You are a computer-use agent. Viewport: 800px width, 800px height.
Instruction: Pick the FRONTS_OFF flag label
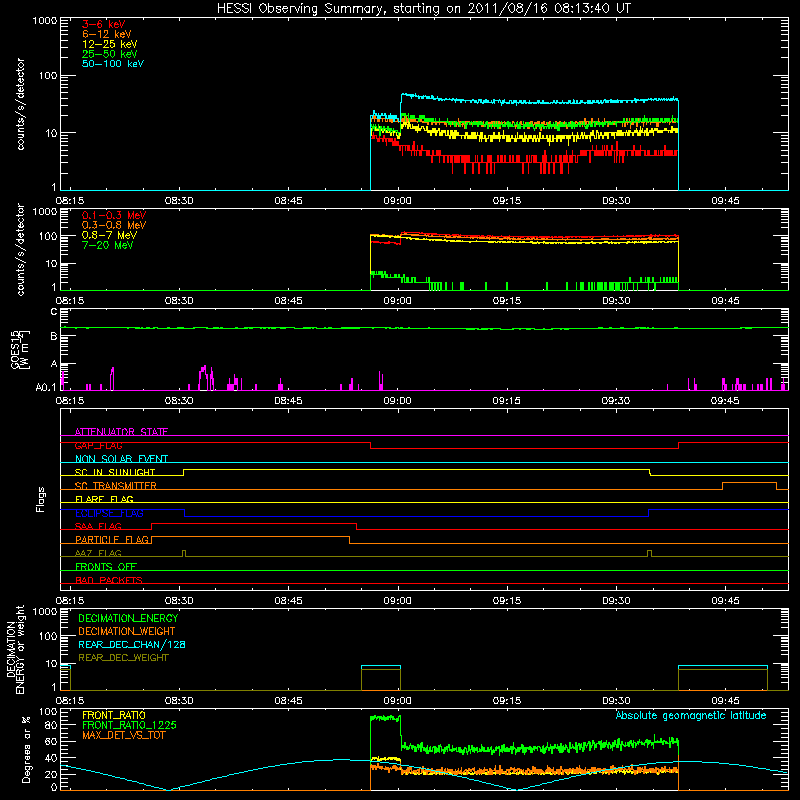pos(106,566)
